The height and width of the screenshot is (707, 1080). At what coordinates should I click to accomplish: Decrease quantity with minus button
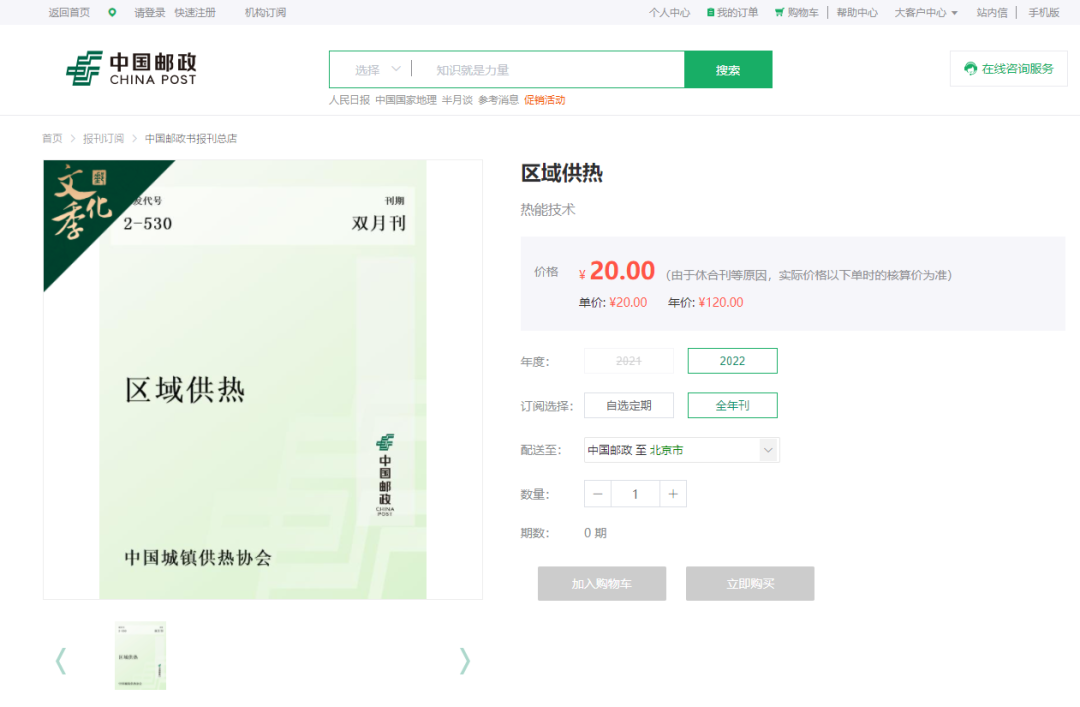tap(598, 494)
